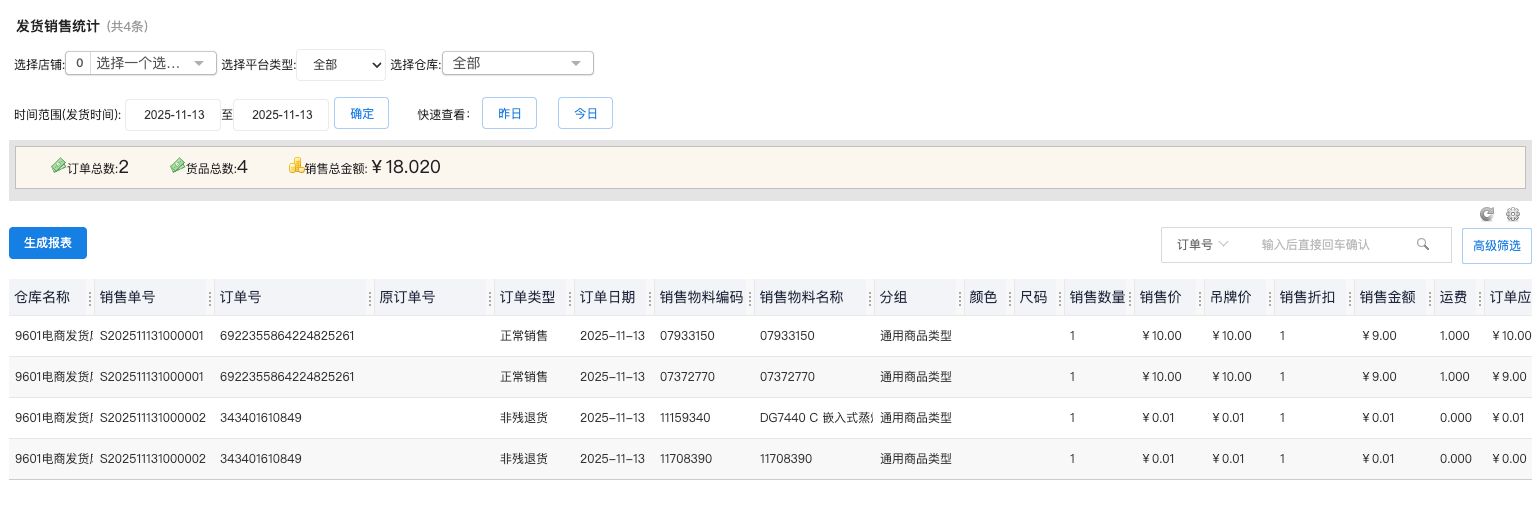Click the start date input field
The height and width of the screenshot is (520, 1540).
(173, 115)
